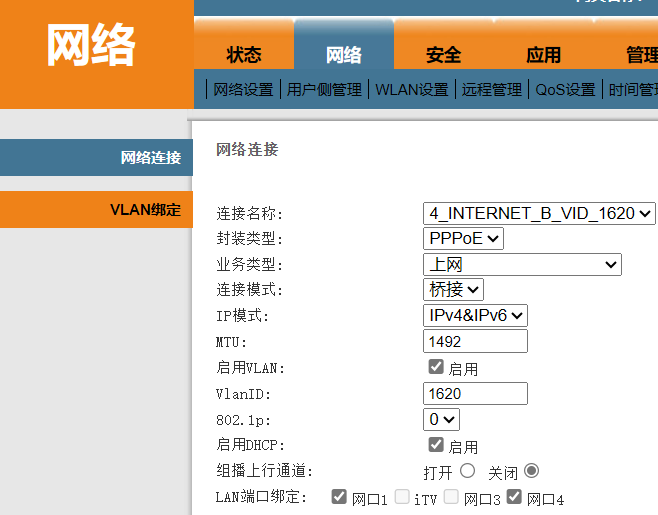
Task: Select 打开 radio for 组播上行通道
Action: click(467, 471)
